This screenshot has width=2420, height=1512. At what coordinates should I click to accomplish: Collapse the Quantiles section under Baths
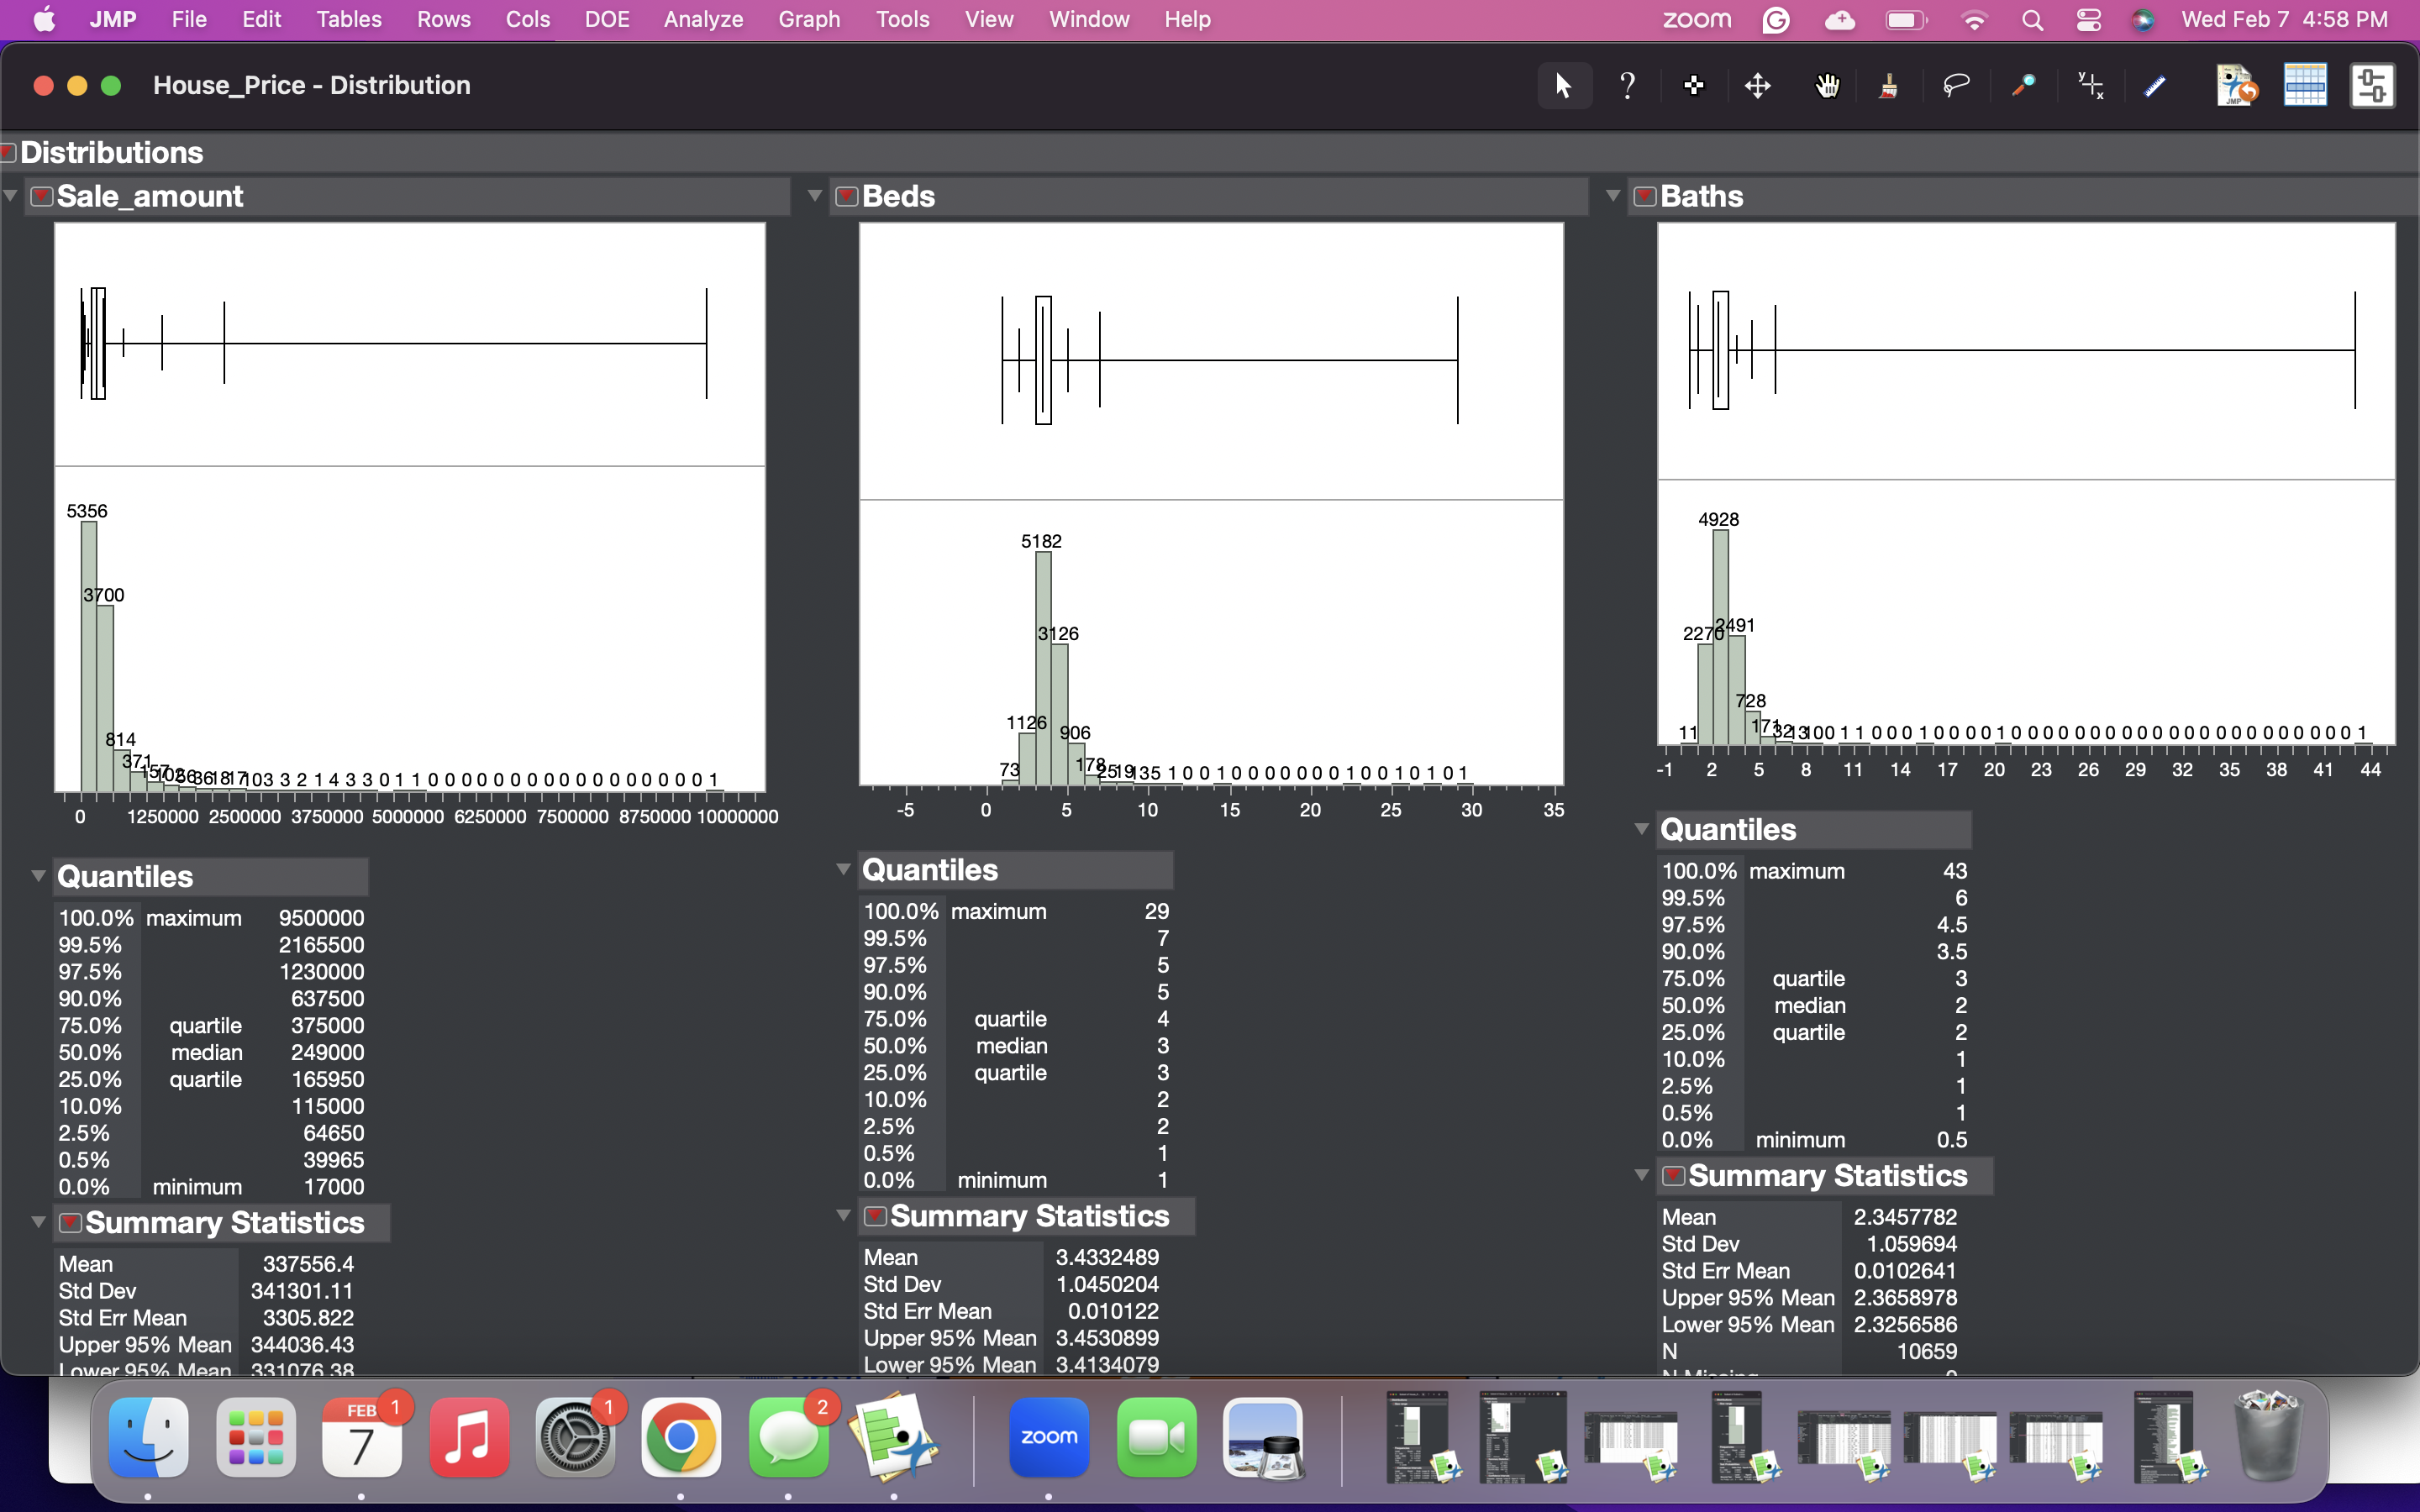1640,828
